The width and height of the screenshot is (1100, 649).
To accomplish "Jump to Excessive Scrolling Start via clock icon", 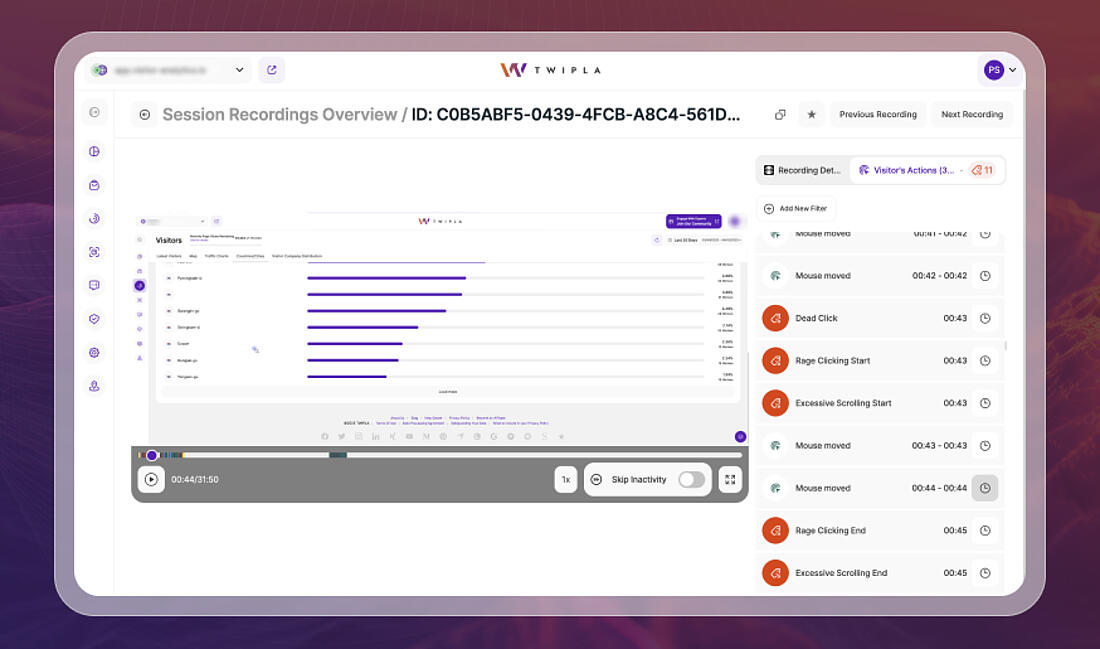I will tap(985, 403).
